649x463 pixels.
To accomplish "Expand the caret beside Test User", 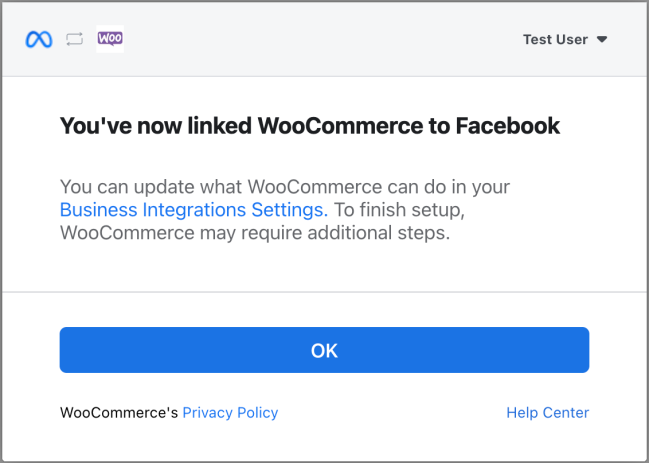I will pos(602,40).
